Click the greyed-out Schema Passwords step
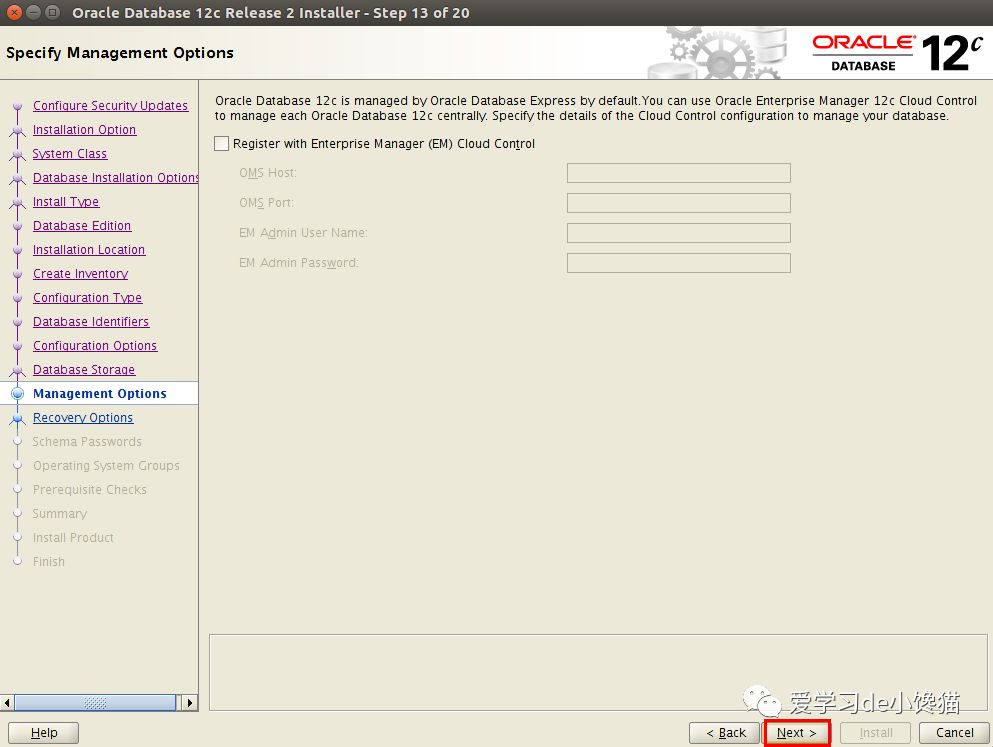Image resolution: width=993 pixels, height=747 pixels. tap(87, 442)
